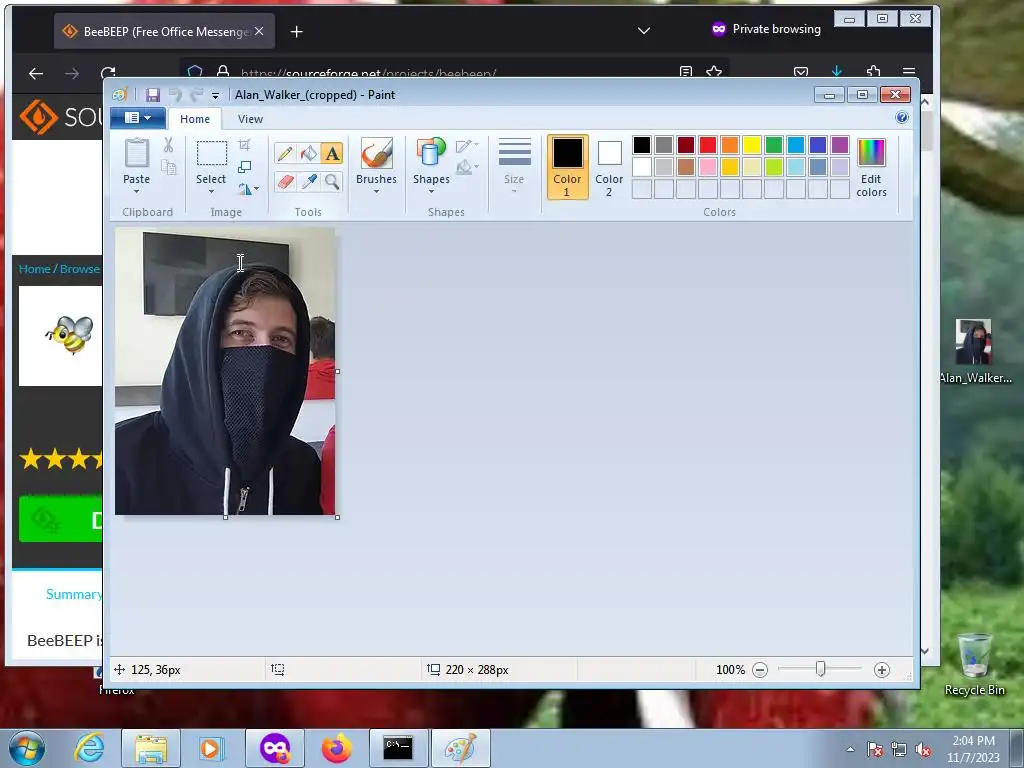
Task: Select the Pencil tool in Paint
Action: point(285,153)
